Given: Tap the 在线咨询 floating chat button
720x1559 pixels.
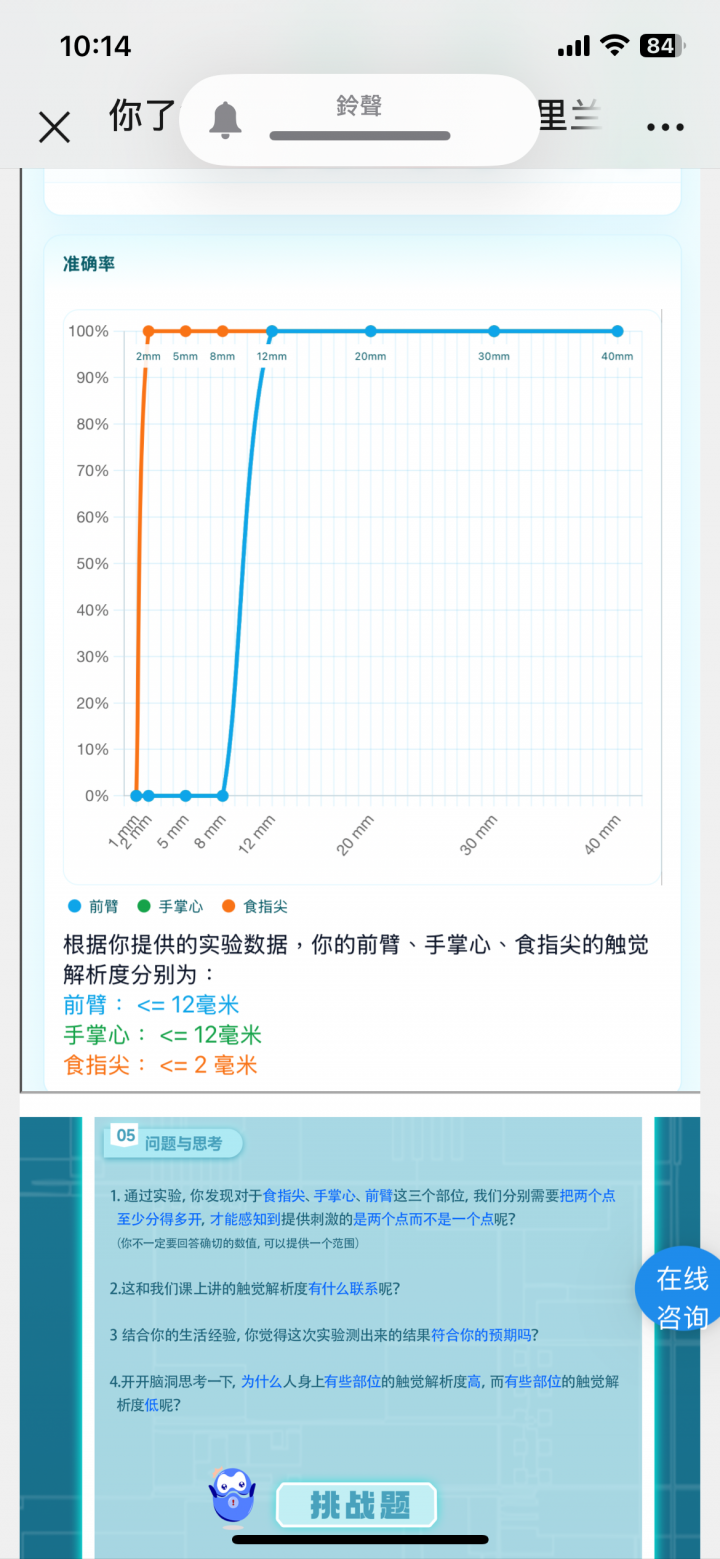Looking at the screenshot, I should 682,1297.
